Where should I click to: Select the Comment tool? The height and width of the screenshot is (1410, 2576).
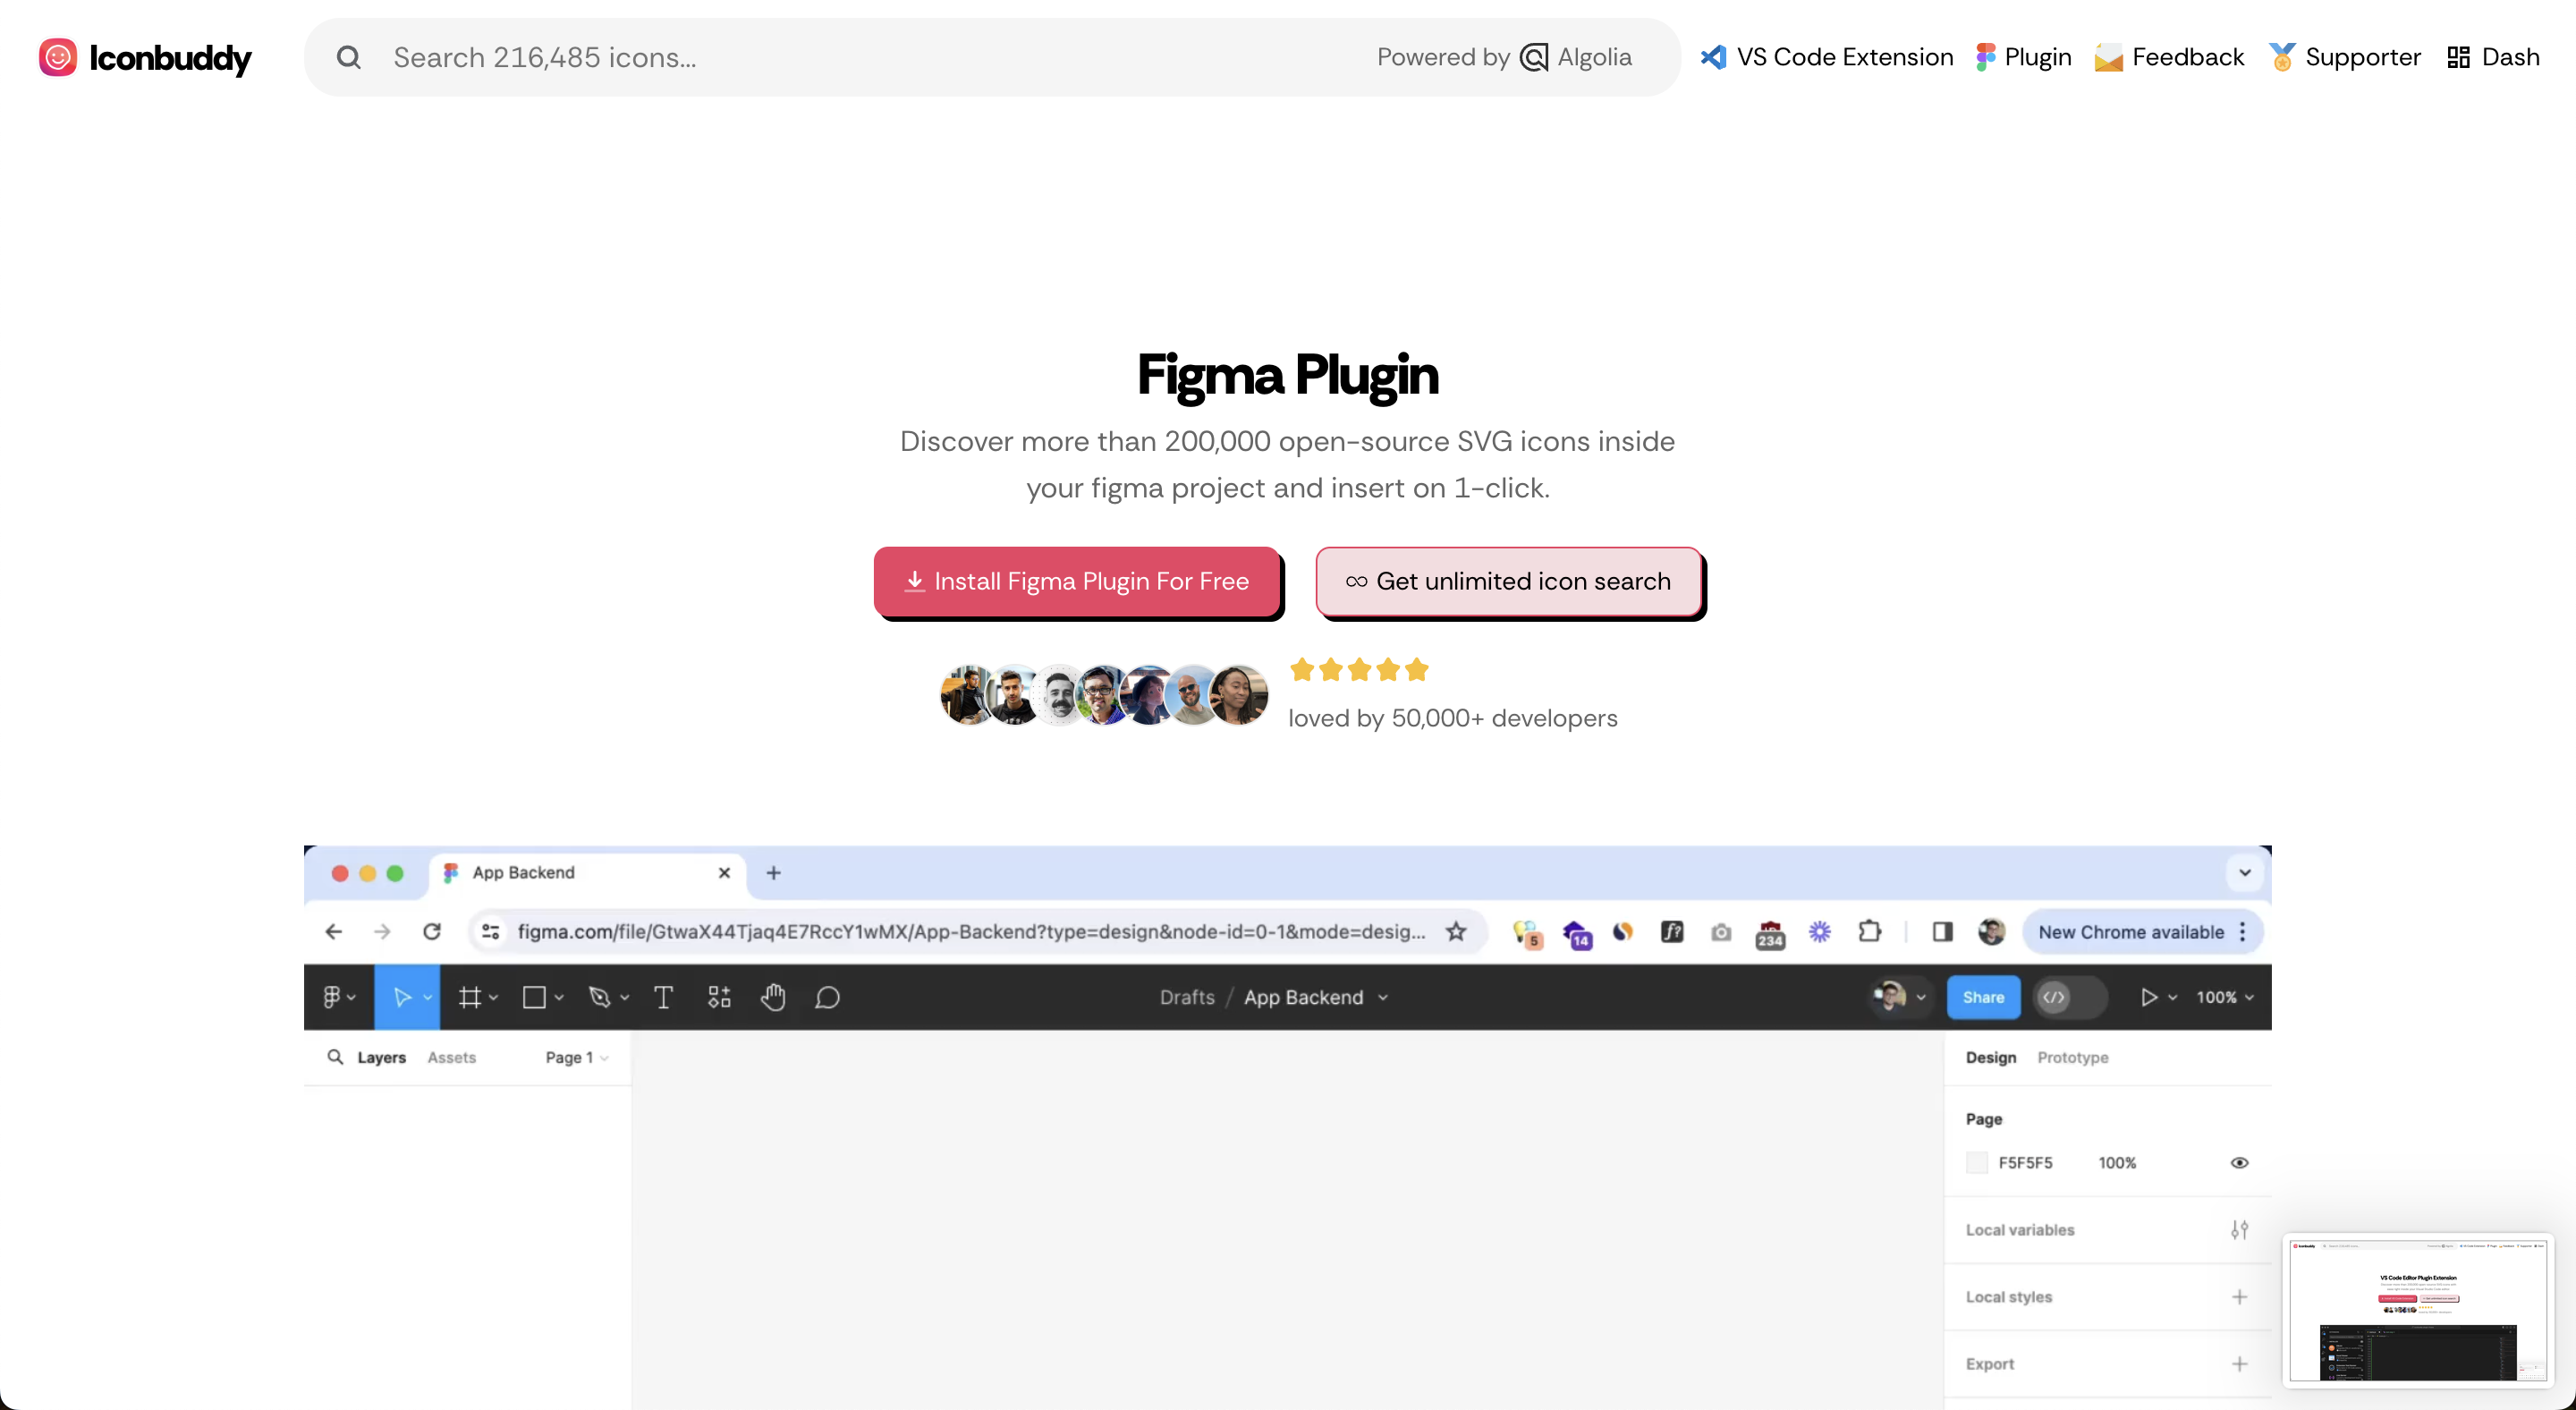point(827,997)
